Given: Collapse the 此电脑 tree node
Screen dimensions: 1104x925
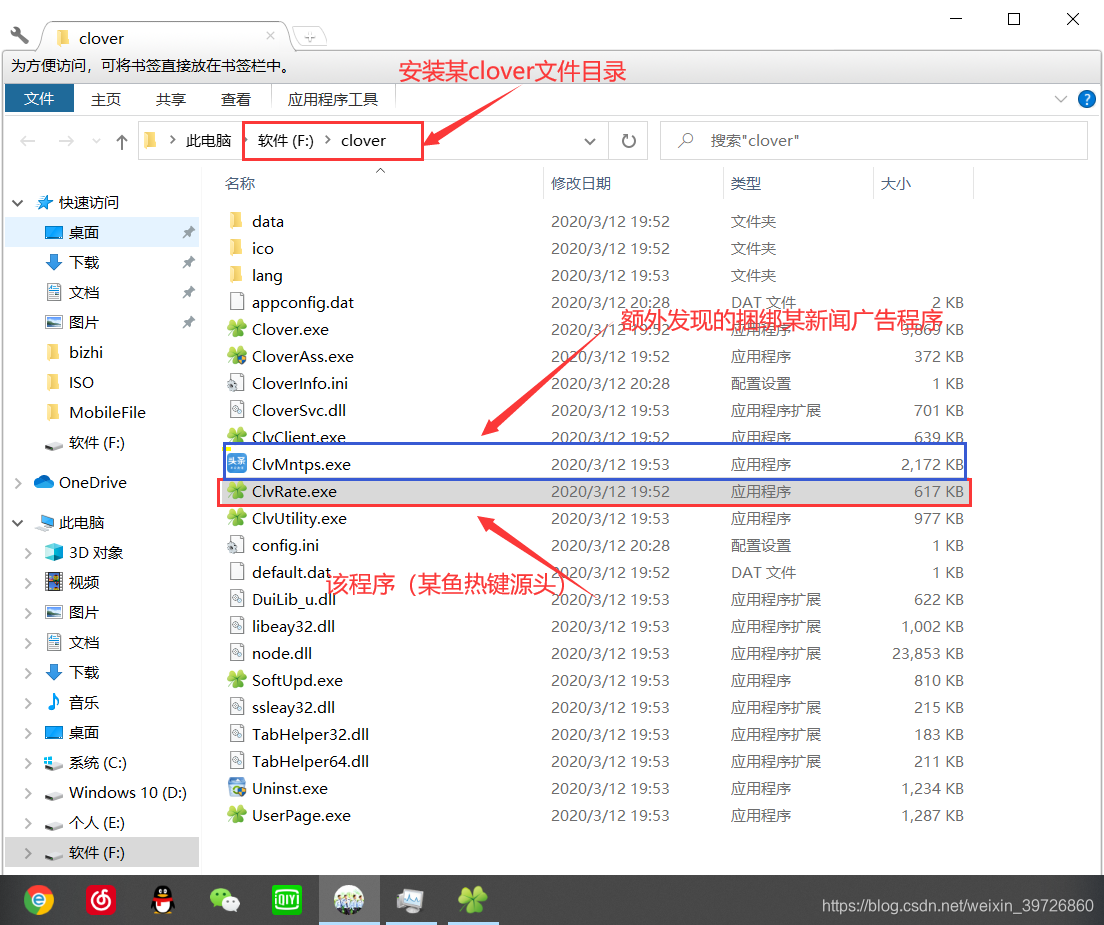Looking at the screenshot, I should pos(18,523).
